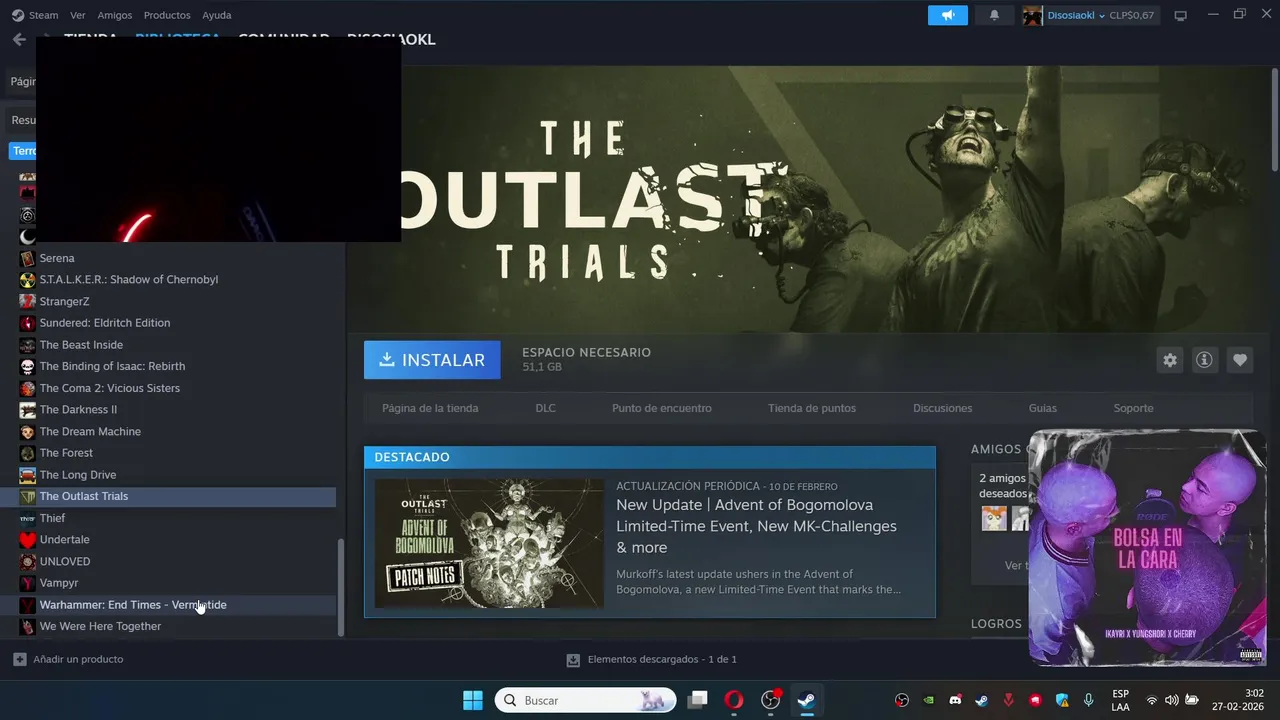Screen dimensions: 1280x720
Task: Open Windows Security tray icon
Action: 1062,700
